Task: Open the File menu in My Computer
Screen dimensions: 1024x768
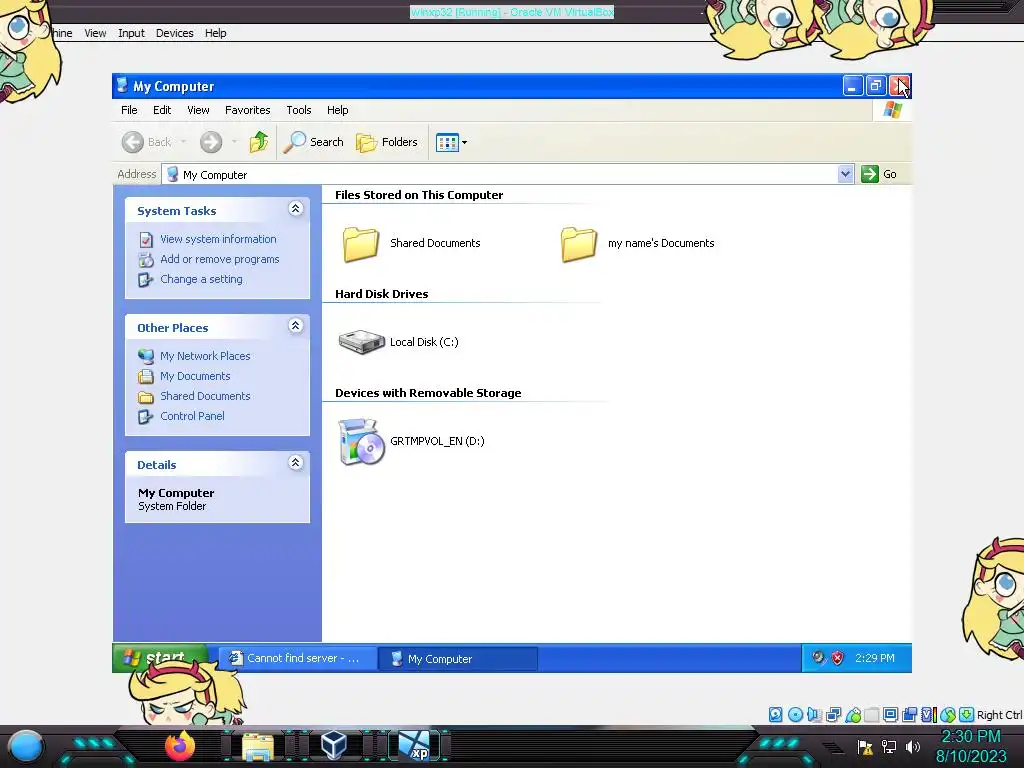Action: [x=129, y=110]
